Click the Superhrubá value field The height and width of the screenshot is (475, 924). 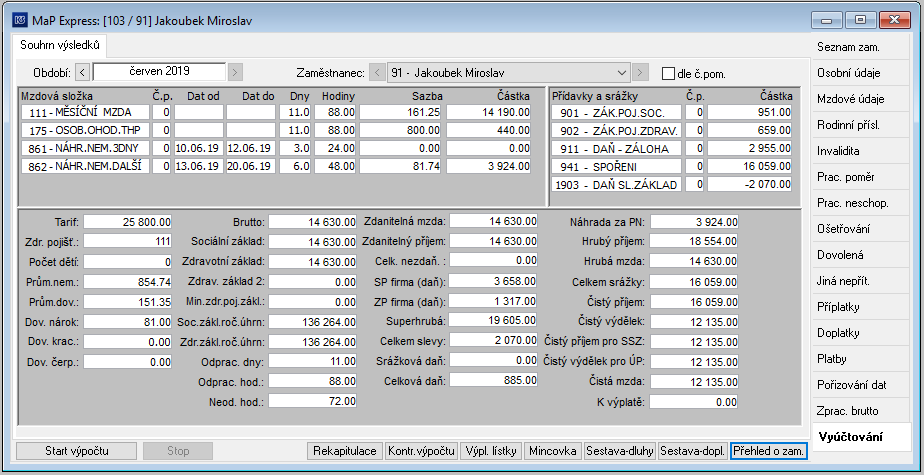493,320
